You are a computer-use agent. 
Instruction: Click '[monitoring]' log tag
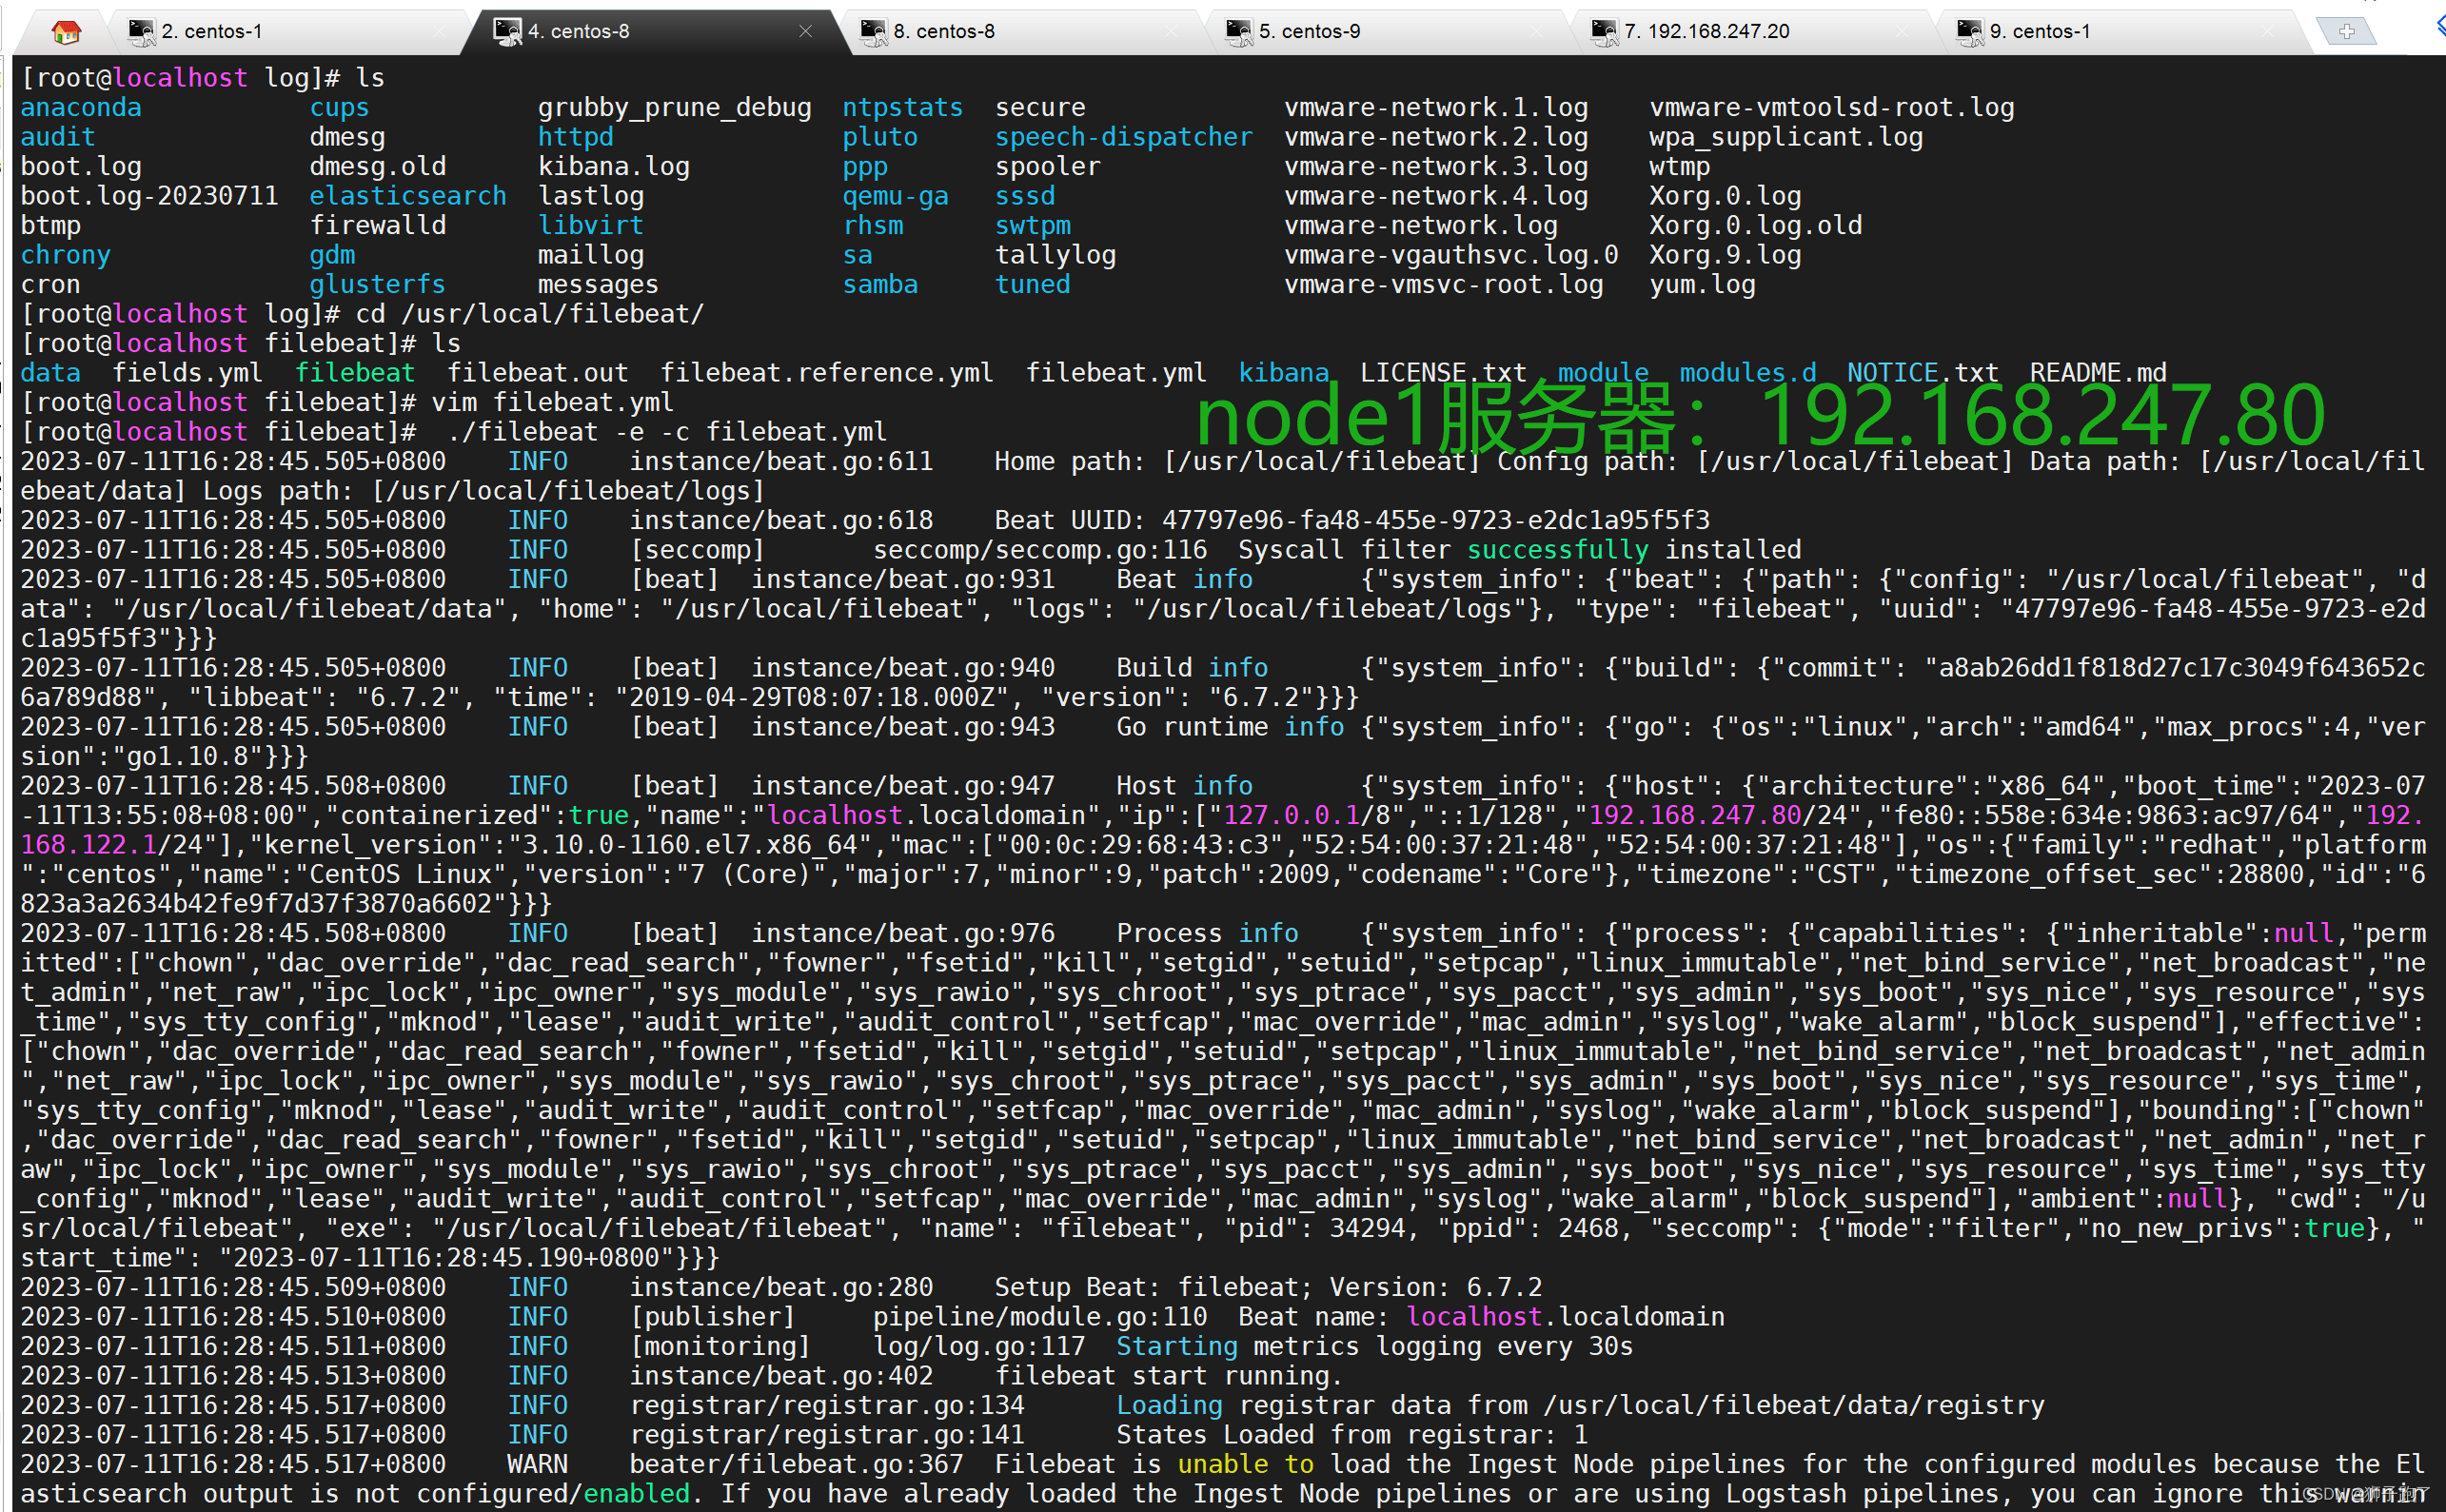coord(720,1346)
